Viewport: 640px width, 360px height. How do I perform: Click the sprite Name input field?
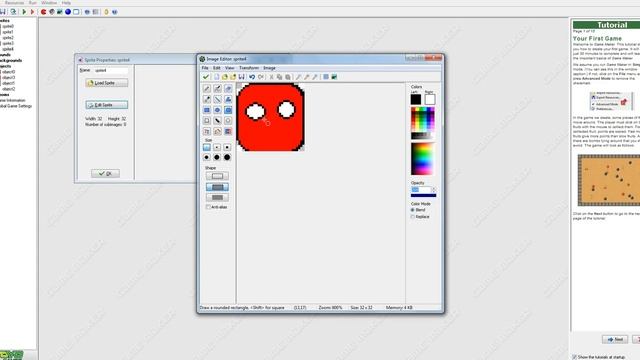[x=111, y=70]
